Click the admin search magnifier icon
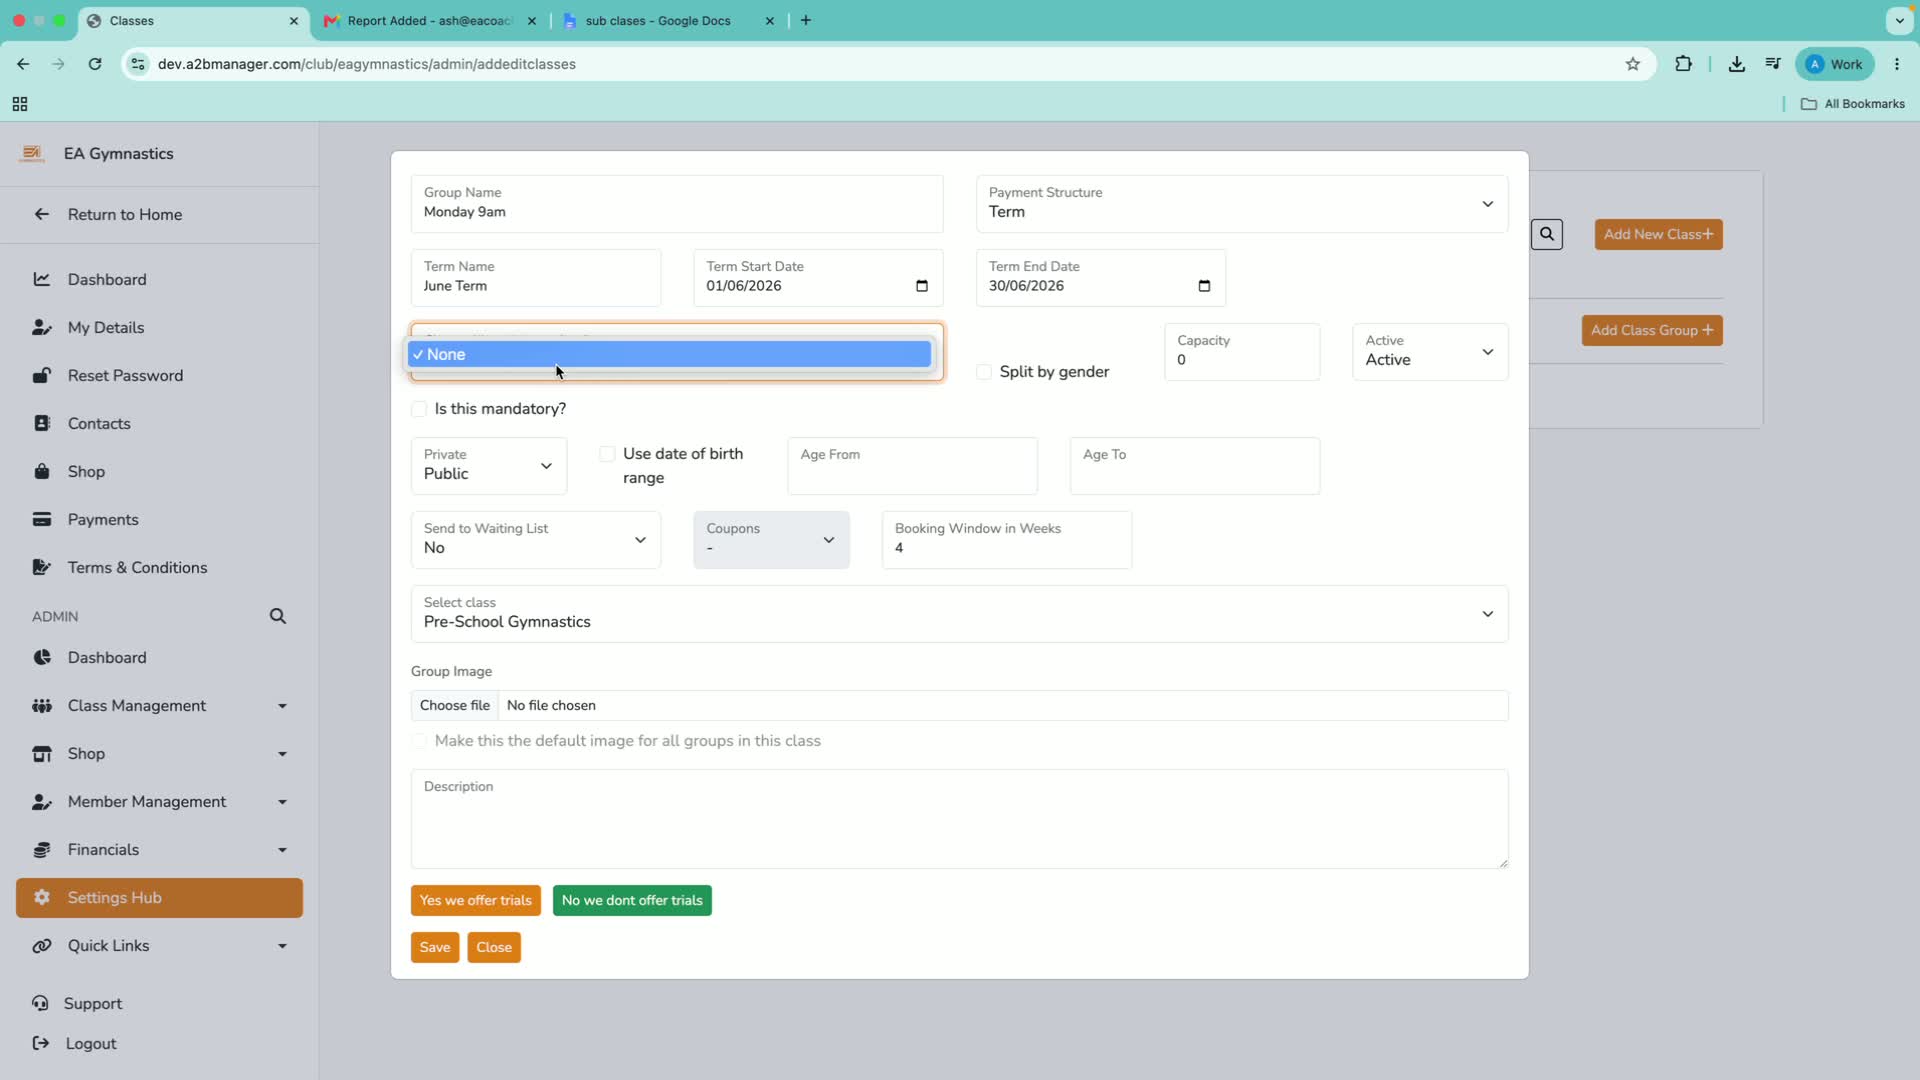This screenshot has width=1920, height=1080. (278, 616)
